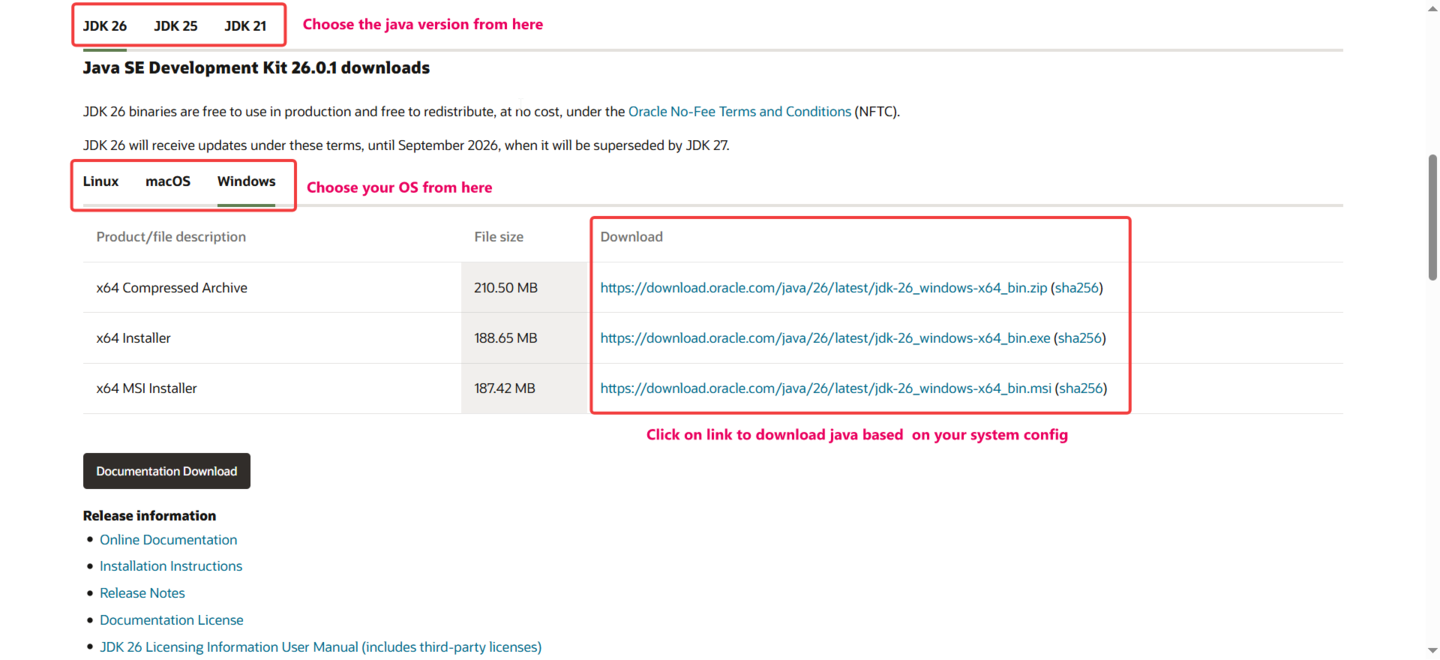Click the page's vertical scrollbar thumb
Screen dimensions: 1440x660
(x=1432, y=217)
